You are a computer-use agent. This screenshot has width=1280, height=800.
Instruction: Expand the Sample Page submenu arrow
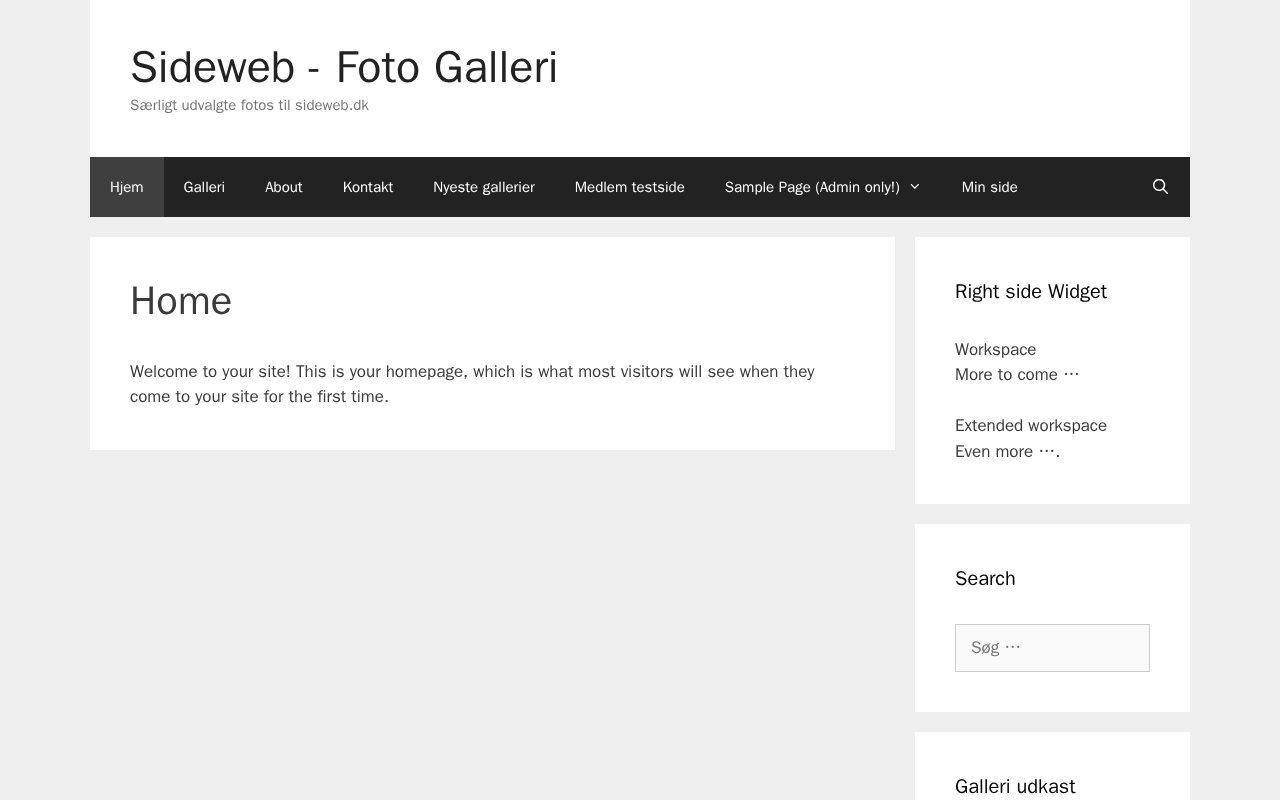tap(915, 187)
